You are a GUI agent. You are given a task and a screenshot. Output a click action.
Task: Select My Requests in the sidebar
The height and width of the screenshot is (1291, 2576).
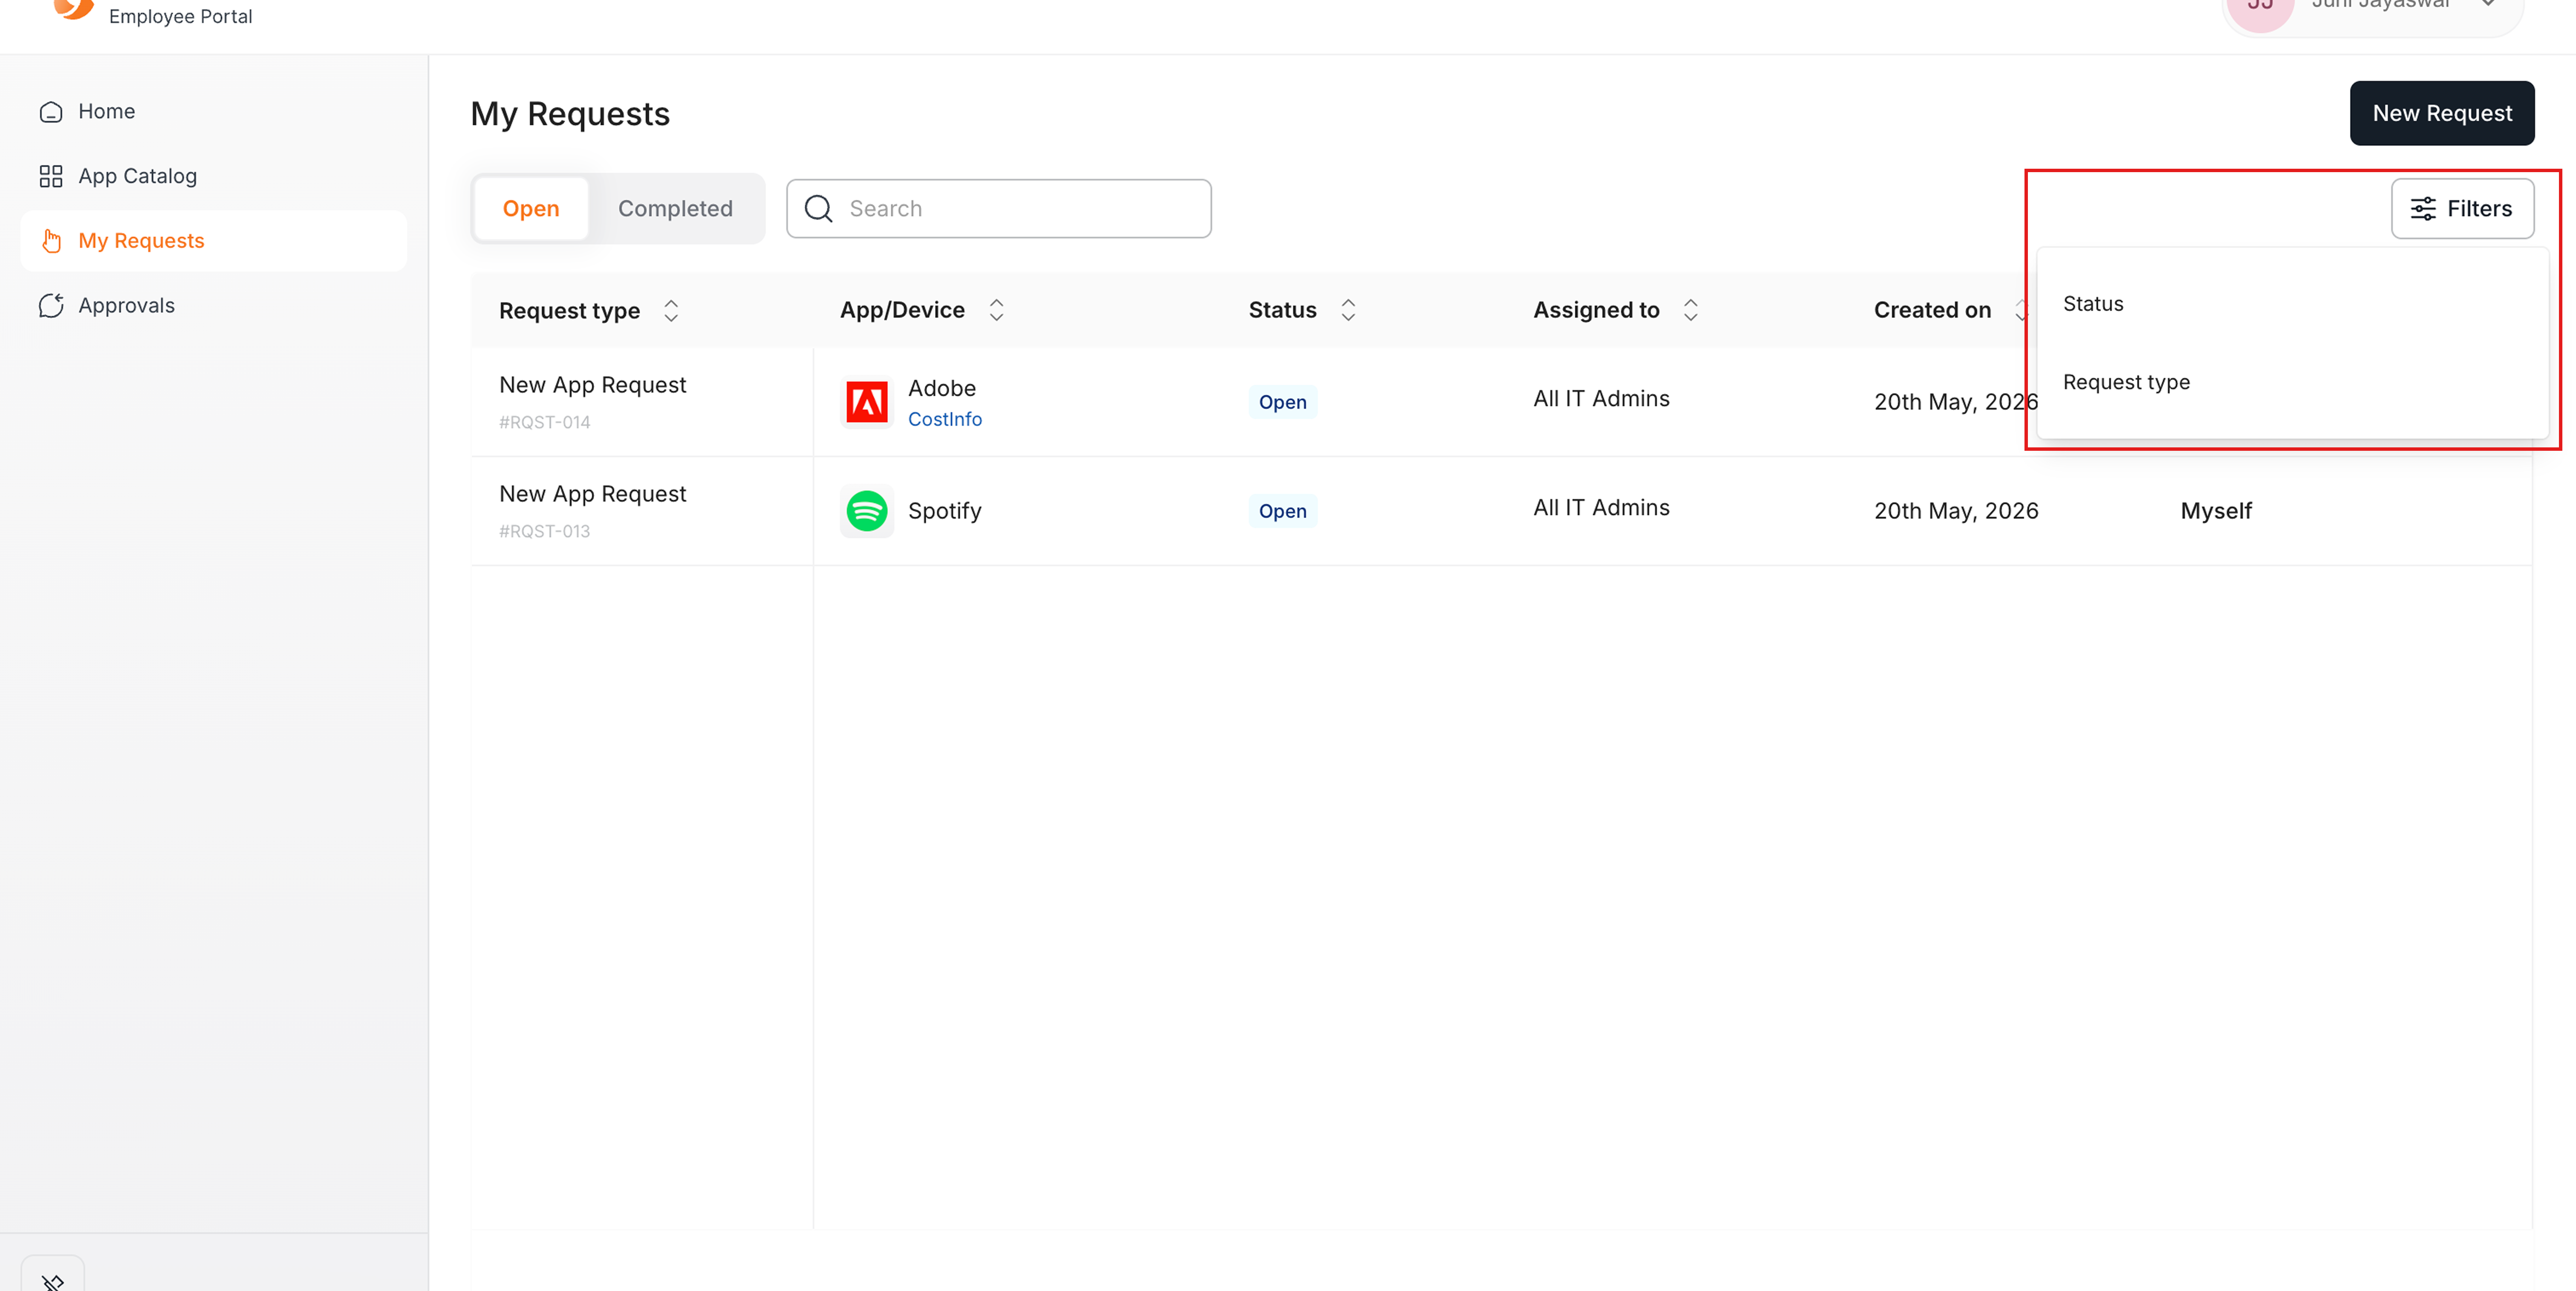tap(213, 241)
